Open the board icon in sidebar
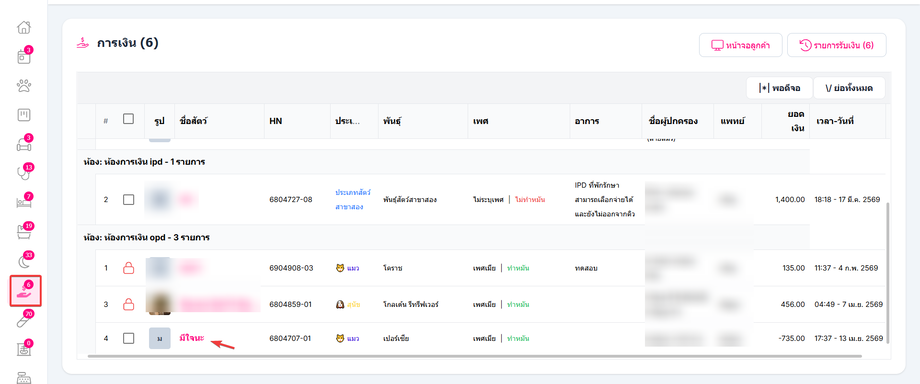This screenshot has height=384, width=920. (23, 114)
